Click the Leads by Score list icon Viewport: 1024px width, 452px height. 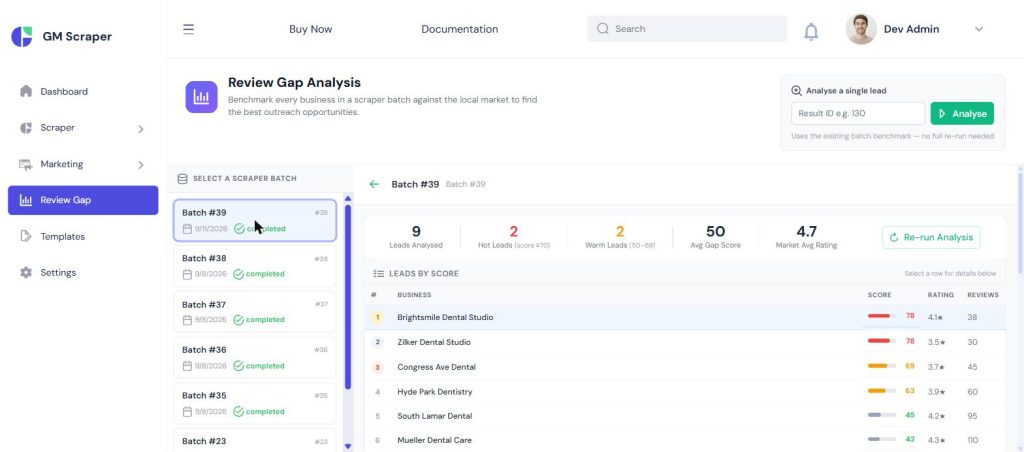point(378,274)
